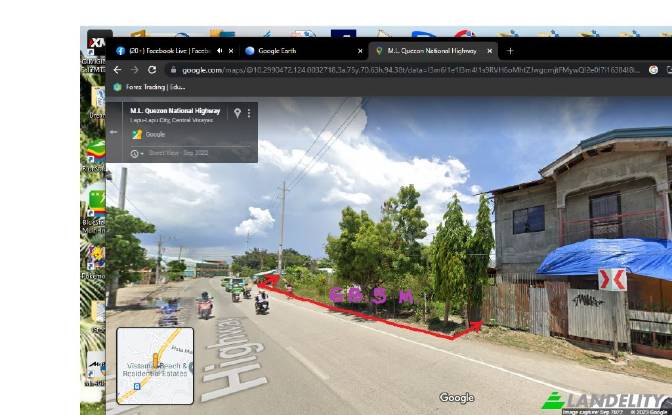This screenshot has width=672, height=415.
Task: Close the Google Earth tab
Action: [360, 50]
